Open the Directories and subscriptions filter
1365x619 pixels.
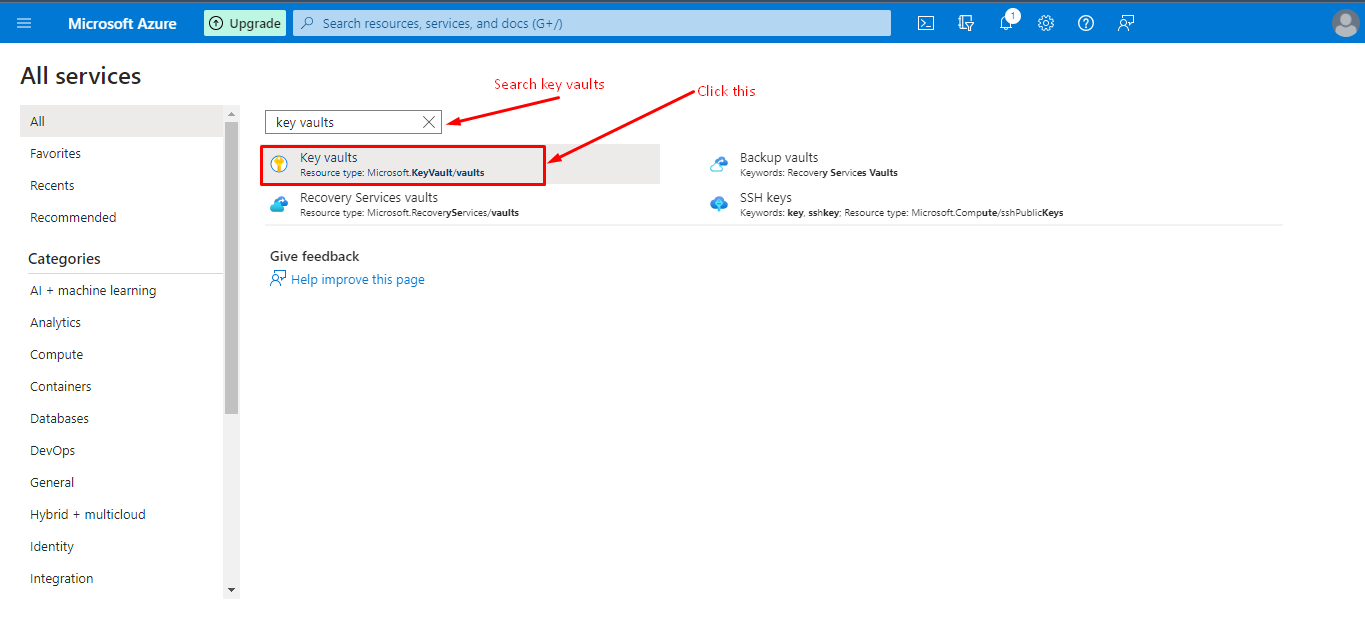pos(966,23)
